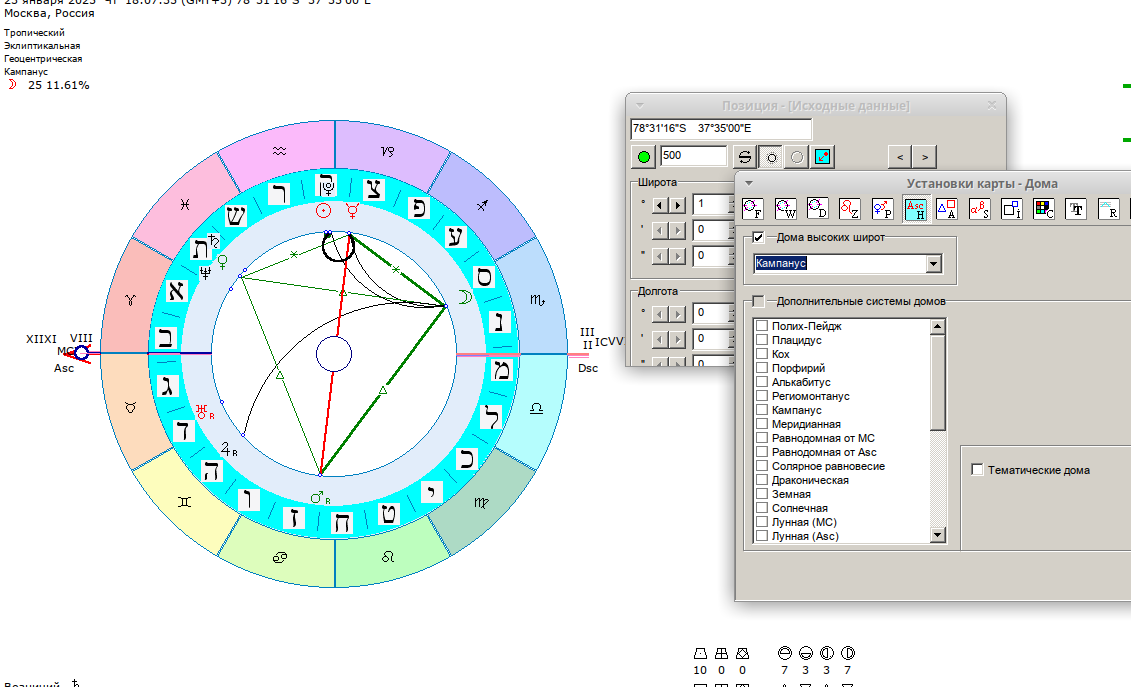Check the Плацидус house system

click(x=762, y=340)
